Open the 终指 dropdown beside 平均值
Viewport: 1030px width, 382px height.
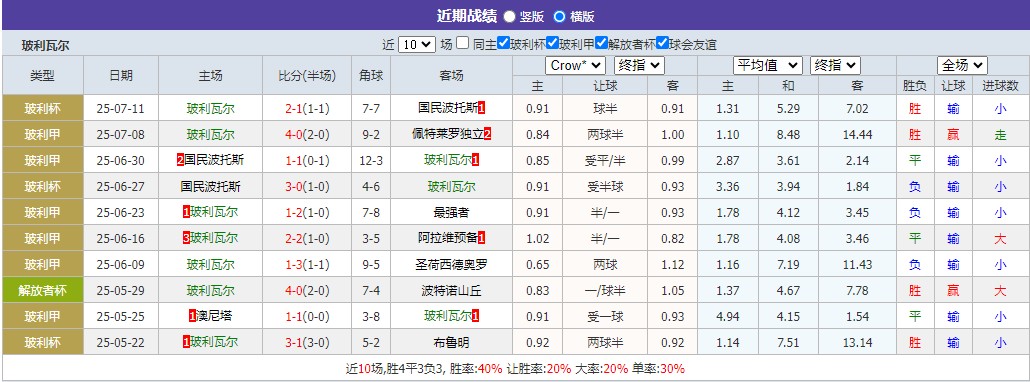tap(835, 66)
